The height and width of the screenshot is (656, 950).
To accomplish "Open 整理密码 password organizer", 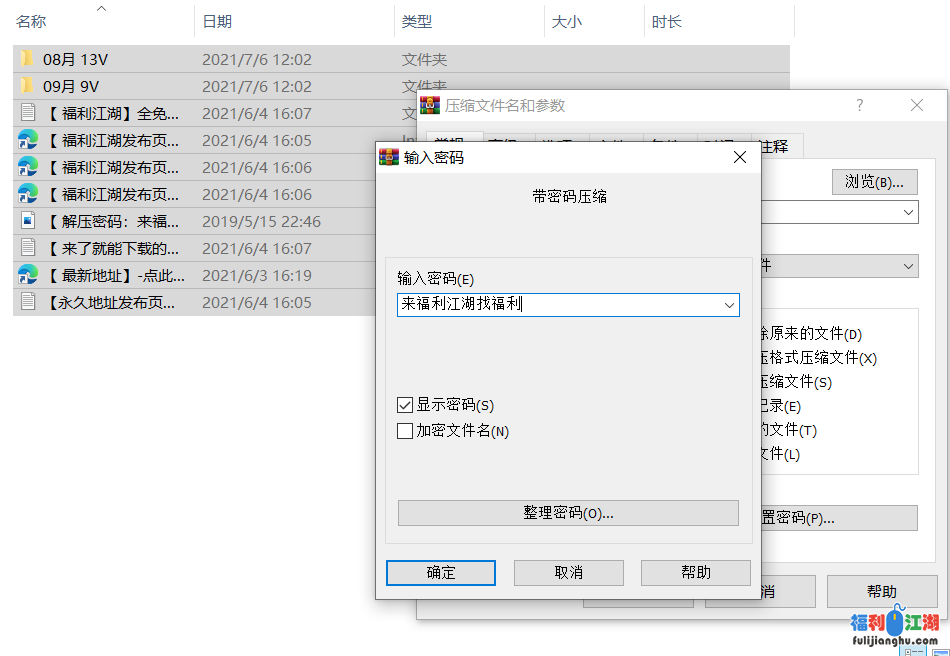I will tap(568, 513).
